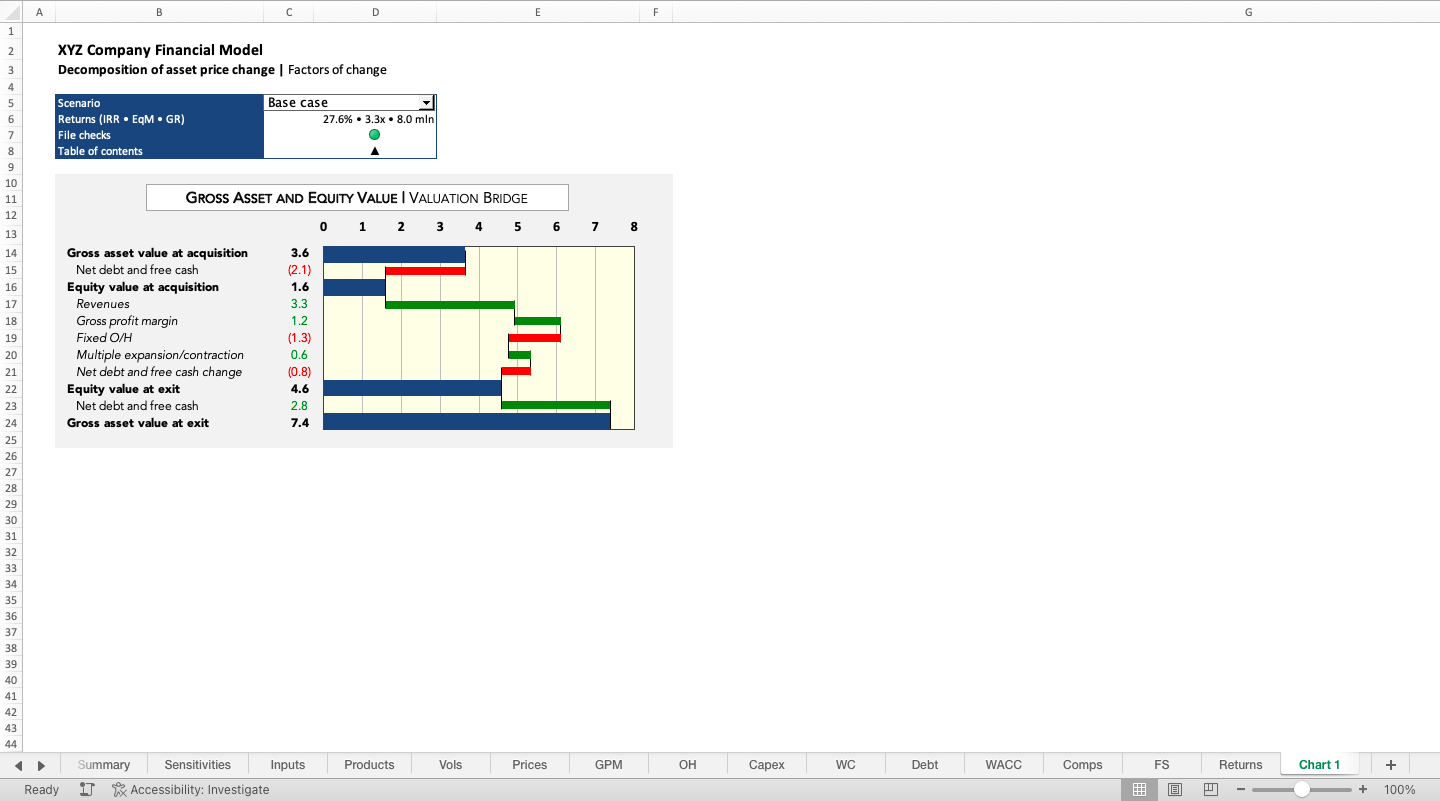This screenshot has width=1440, height=801.
Task: Select column E header
Action: click(538, 12)
